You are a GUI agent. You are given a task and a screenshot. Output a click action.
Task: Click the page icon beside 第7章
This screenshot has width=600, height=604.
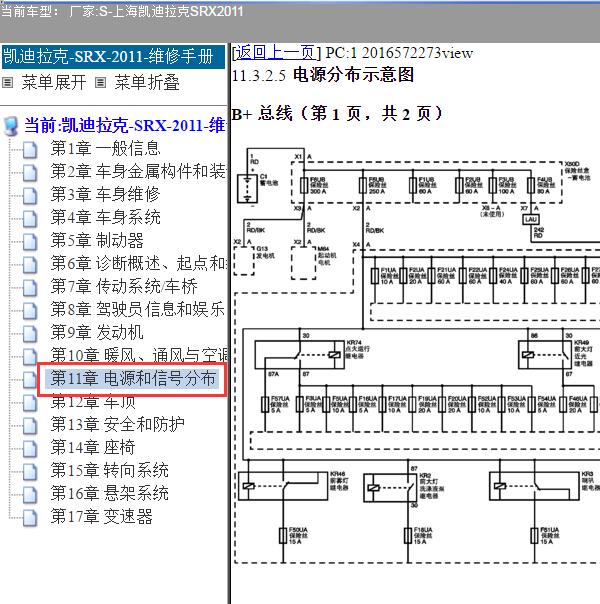pos(30,288)
